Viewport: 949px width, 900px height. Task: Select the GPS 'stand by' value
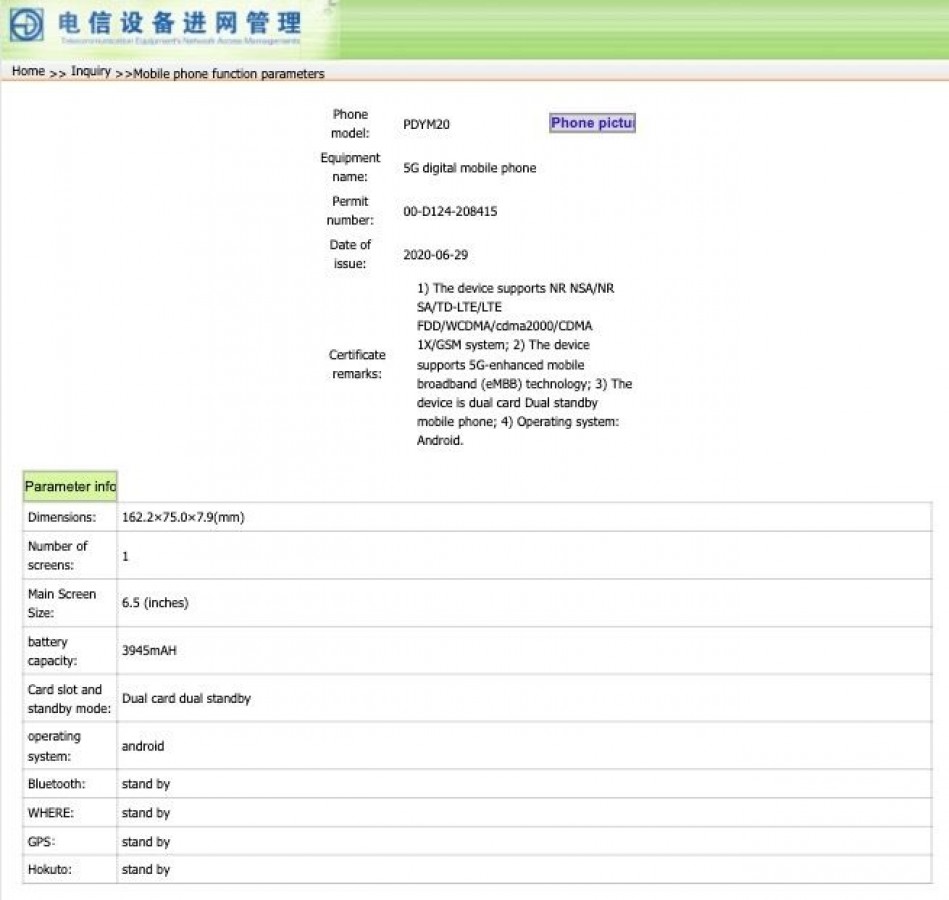click(146, 842)
